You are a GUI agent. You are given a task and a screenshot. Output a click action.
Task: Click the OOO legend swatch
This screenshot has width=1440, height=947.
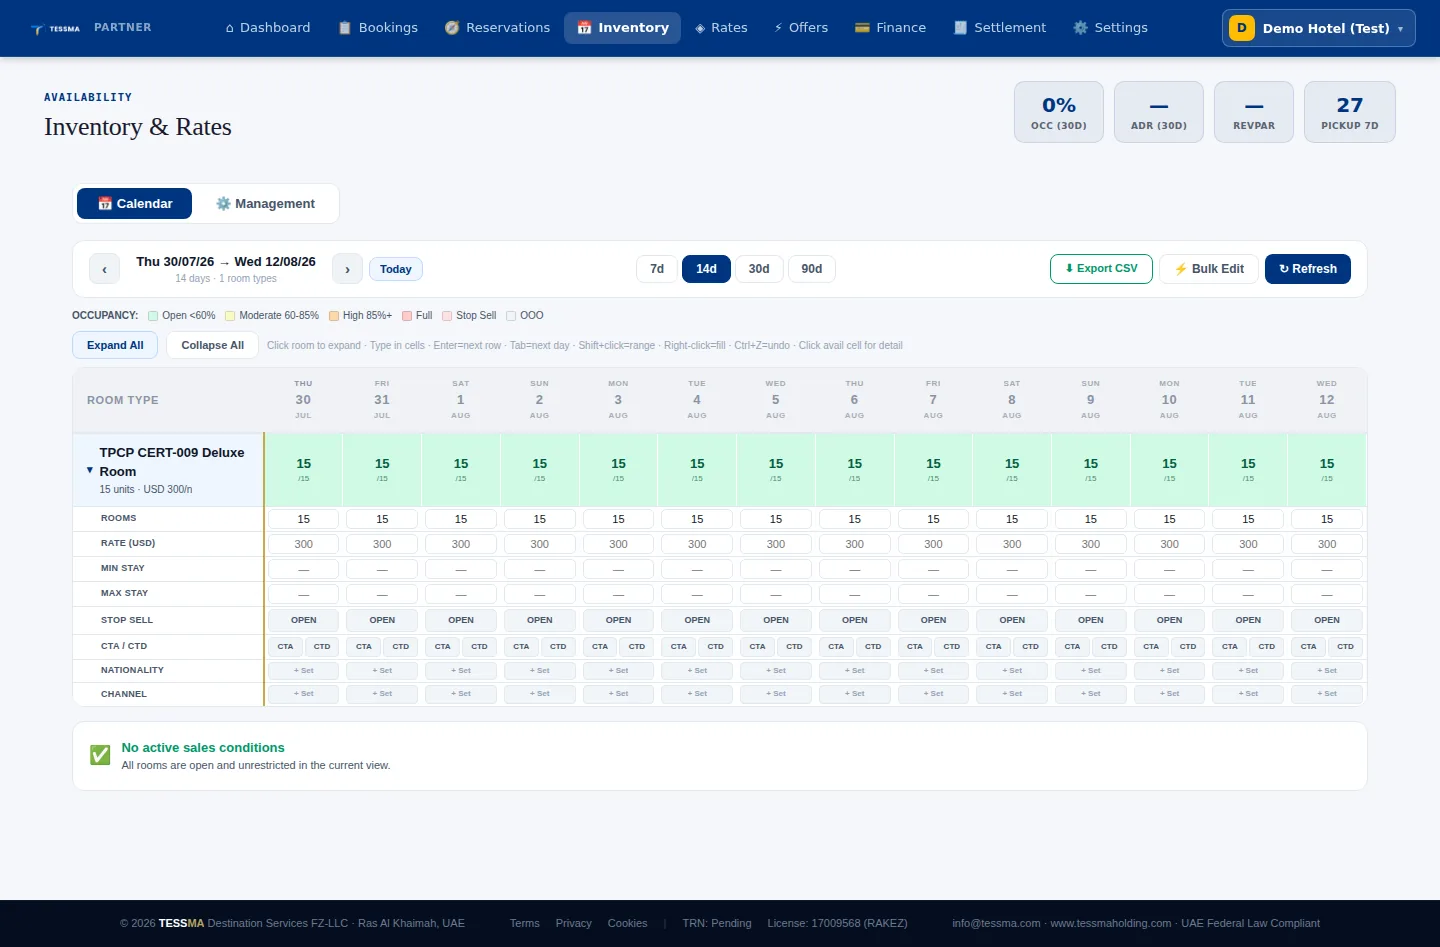(511, 316)
